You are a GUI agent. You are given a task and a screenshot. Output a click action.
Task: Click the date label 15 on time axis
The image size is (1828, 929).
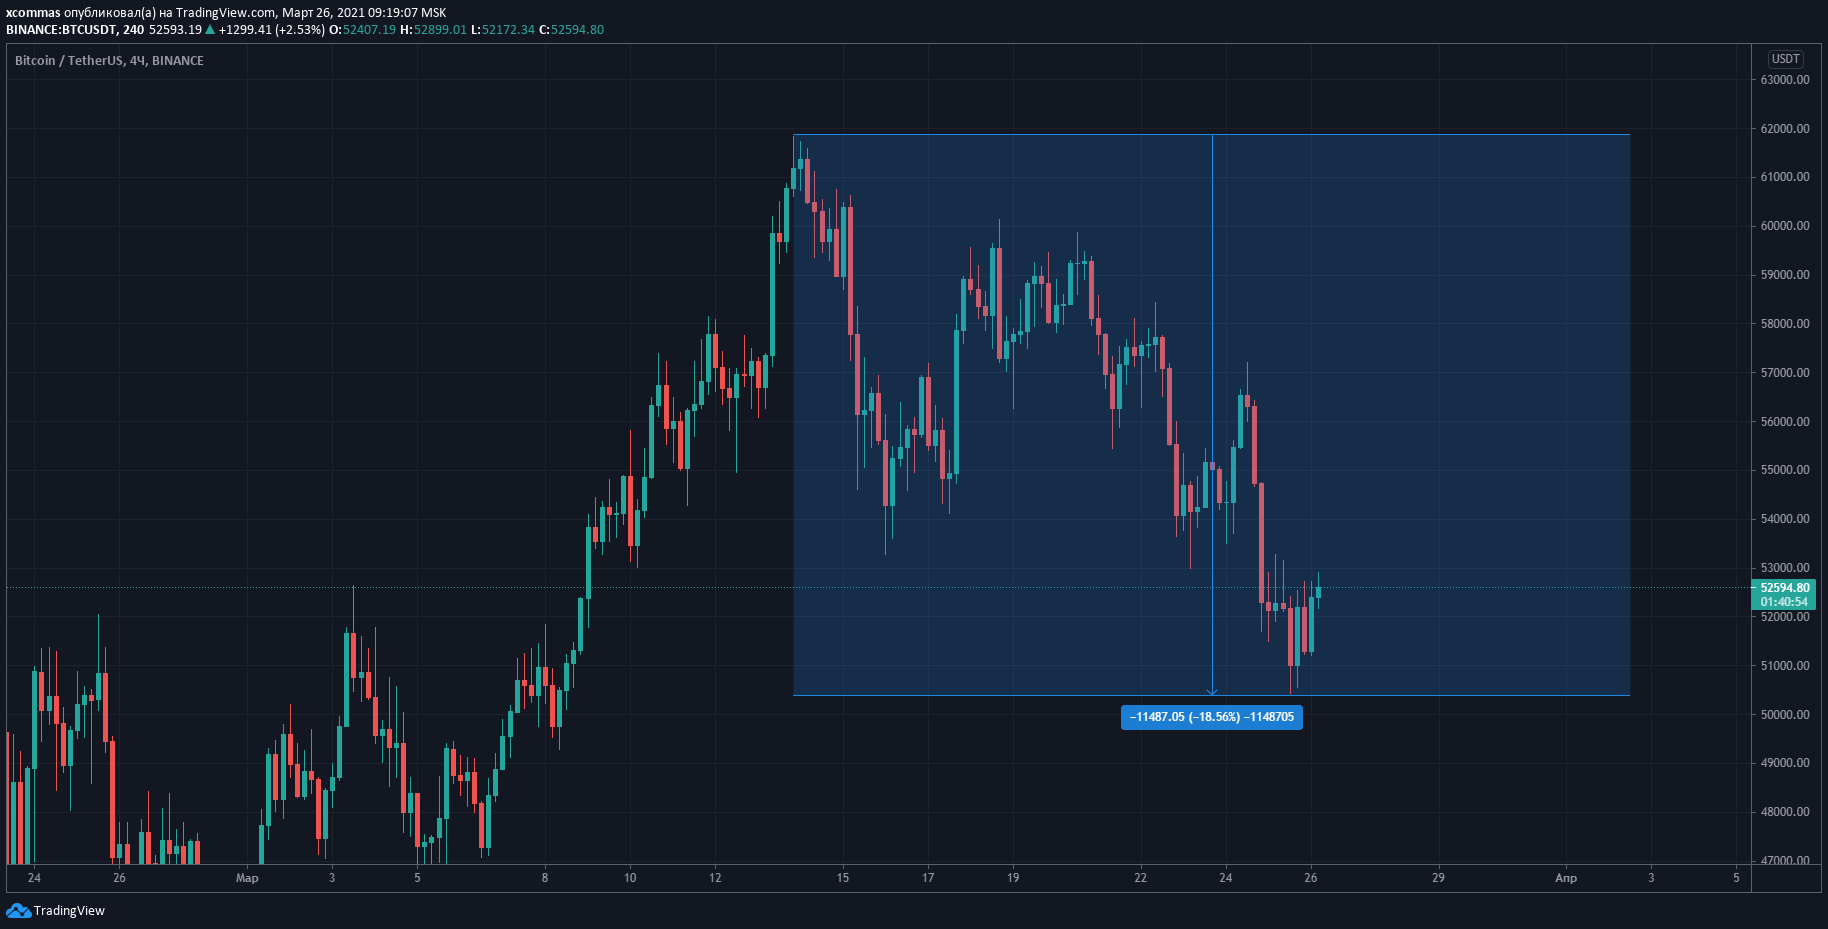pyautogui.click(x=843, y=878)
